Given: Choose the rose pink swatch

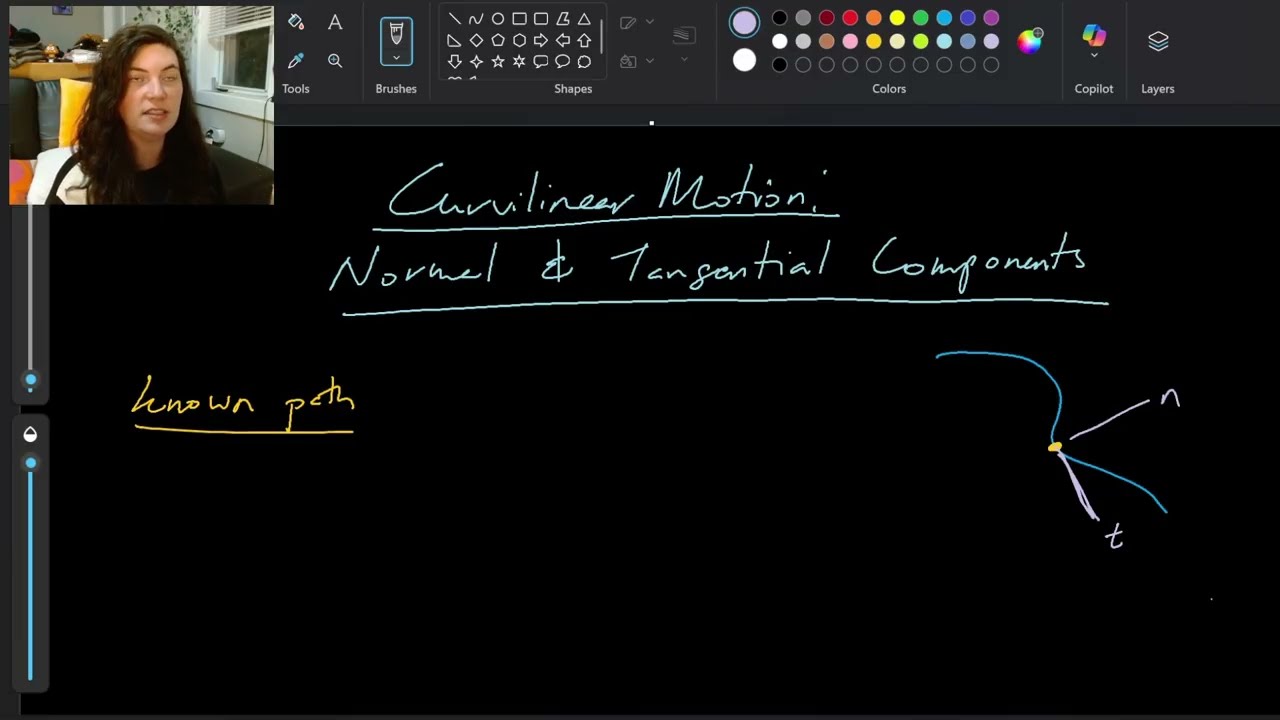Looking at the screenshot, I should coord(850,41).
